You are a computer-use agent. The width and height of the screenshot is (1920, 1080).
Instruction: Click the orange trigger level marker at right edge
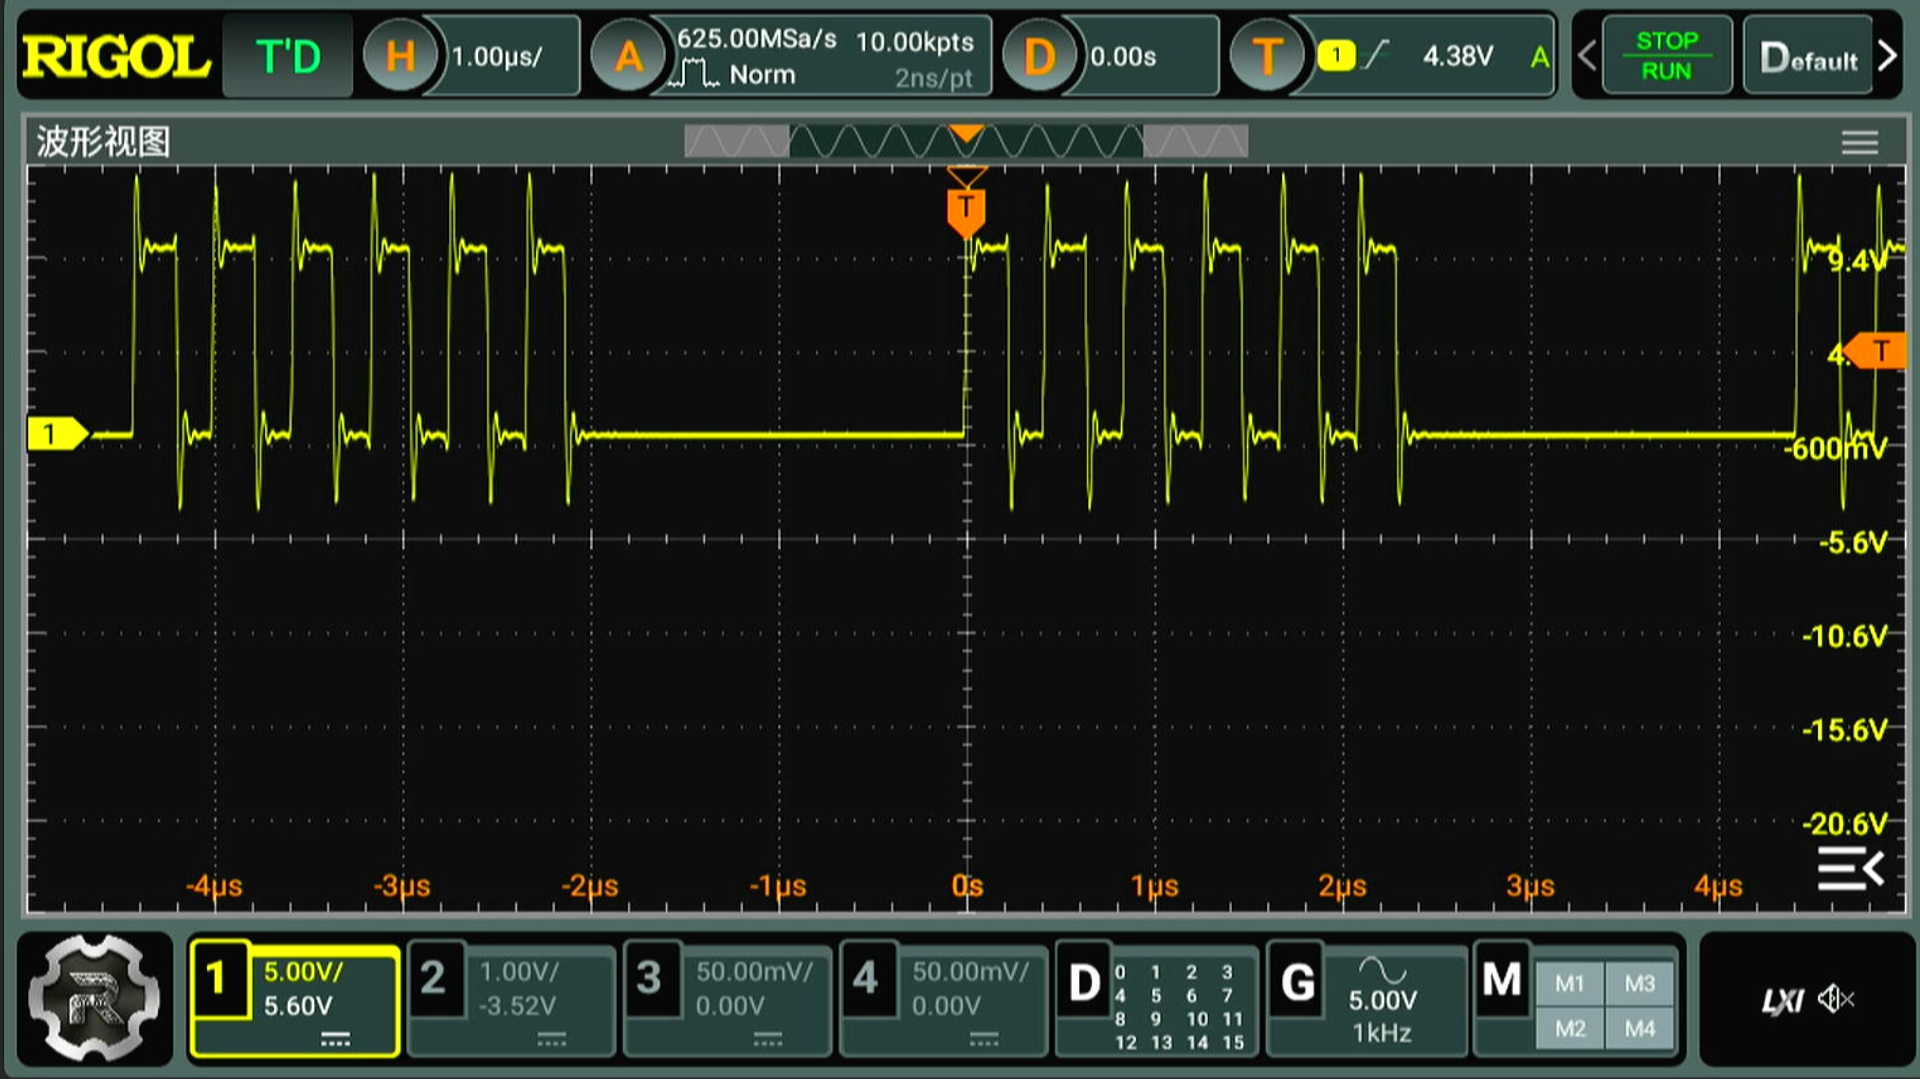click(1878, 351)
